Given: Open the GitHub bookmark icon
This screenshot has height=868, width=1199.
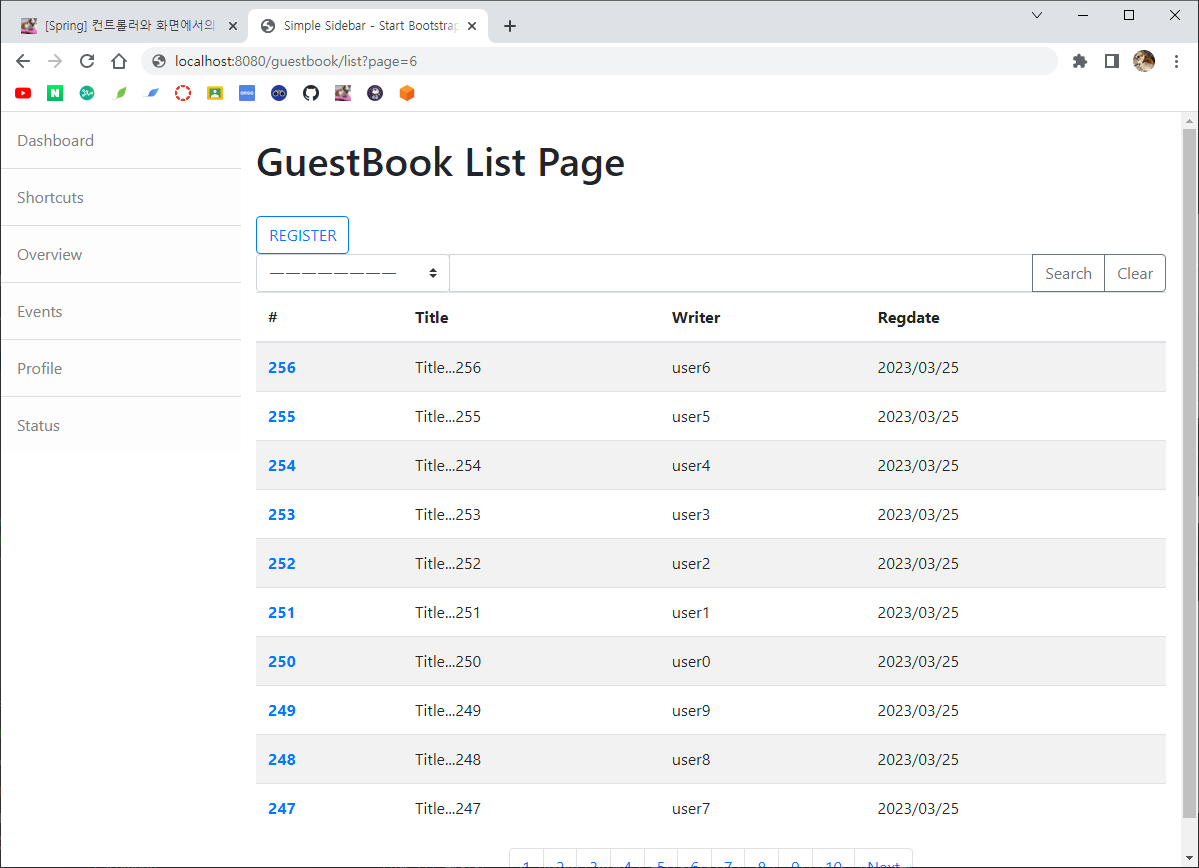Looking at the screenshot, I should 311,93.
